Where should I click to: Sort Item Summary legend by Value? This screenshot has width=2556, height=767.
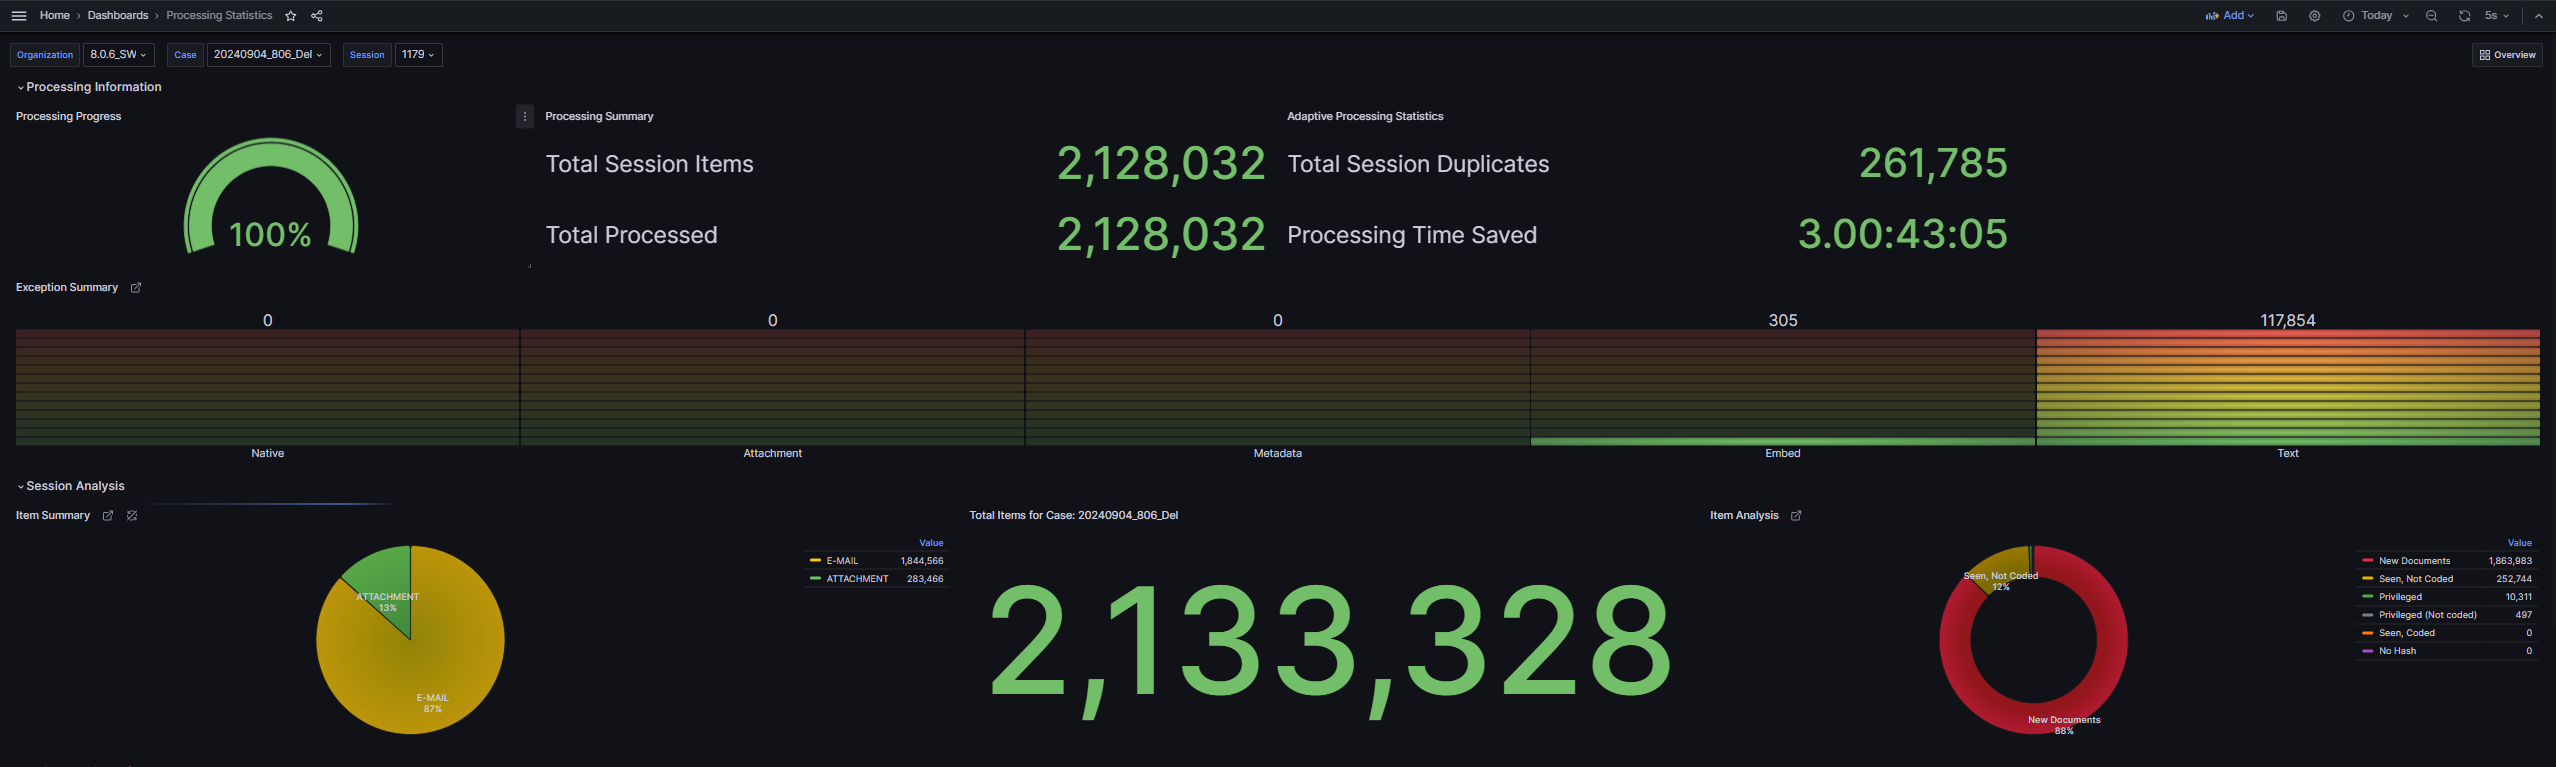(931, 543)
